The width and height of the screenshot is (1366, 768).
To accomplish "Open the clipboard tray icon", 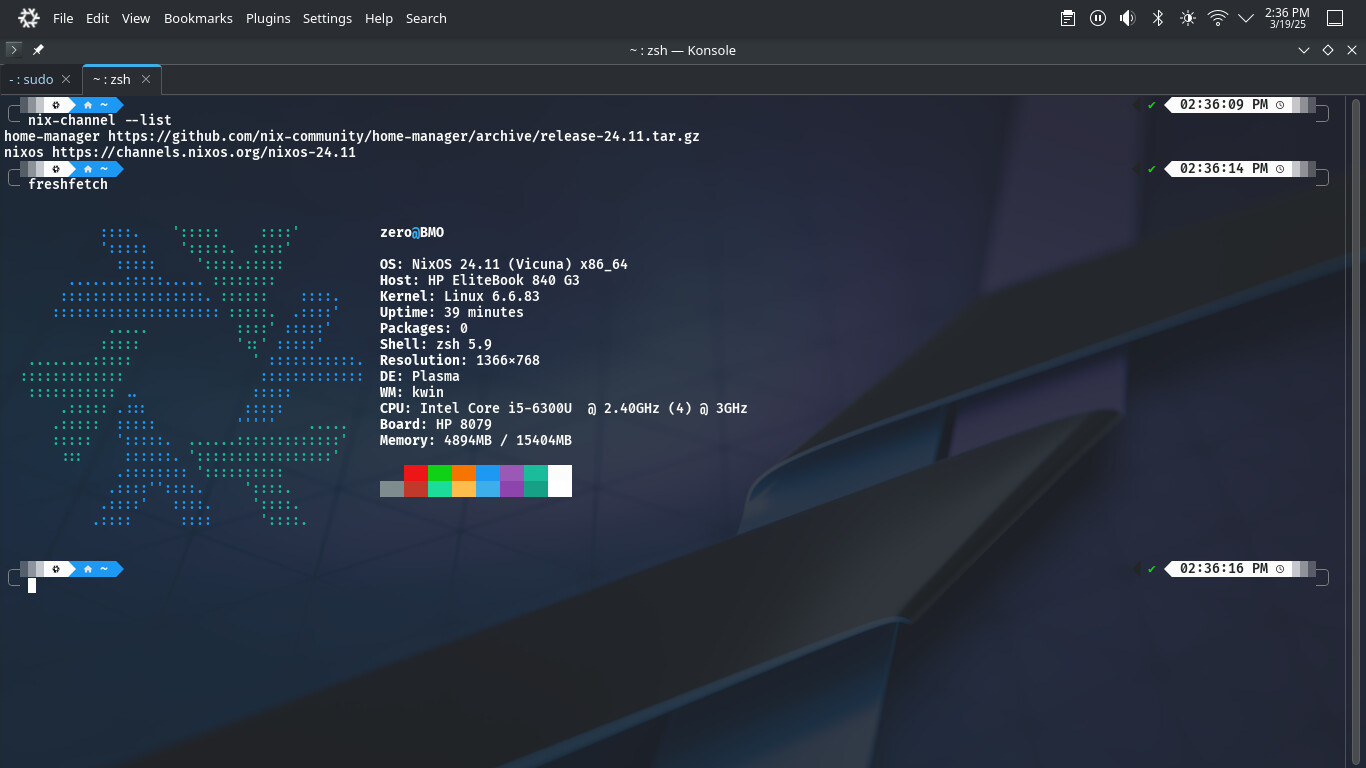I will coord(1068,18).
